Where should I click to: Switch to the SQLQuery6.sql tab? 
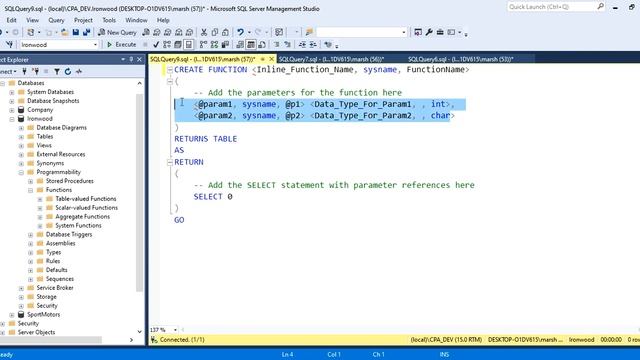(460, 59)
